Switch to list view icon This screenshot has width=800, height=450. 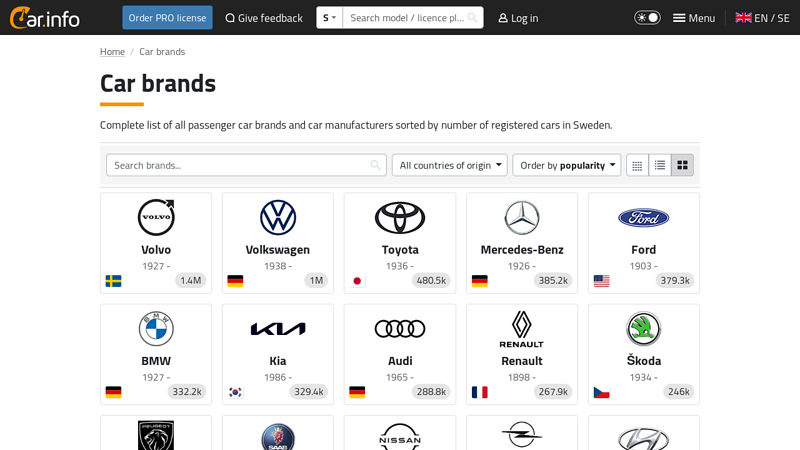click(660, 165)
